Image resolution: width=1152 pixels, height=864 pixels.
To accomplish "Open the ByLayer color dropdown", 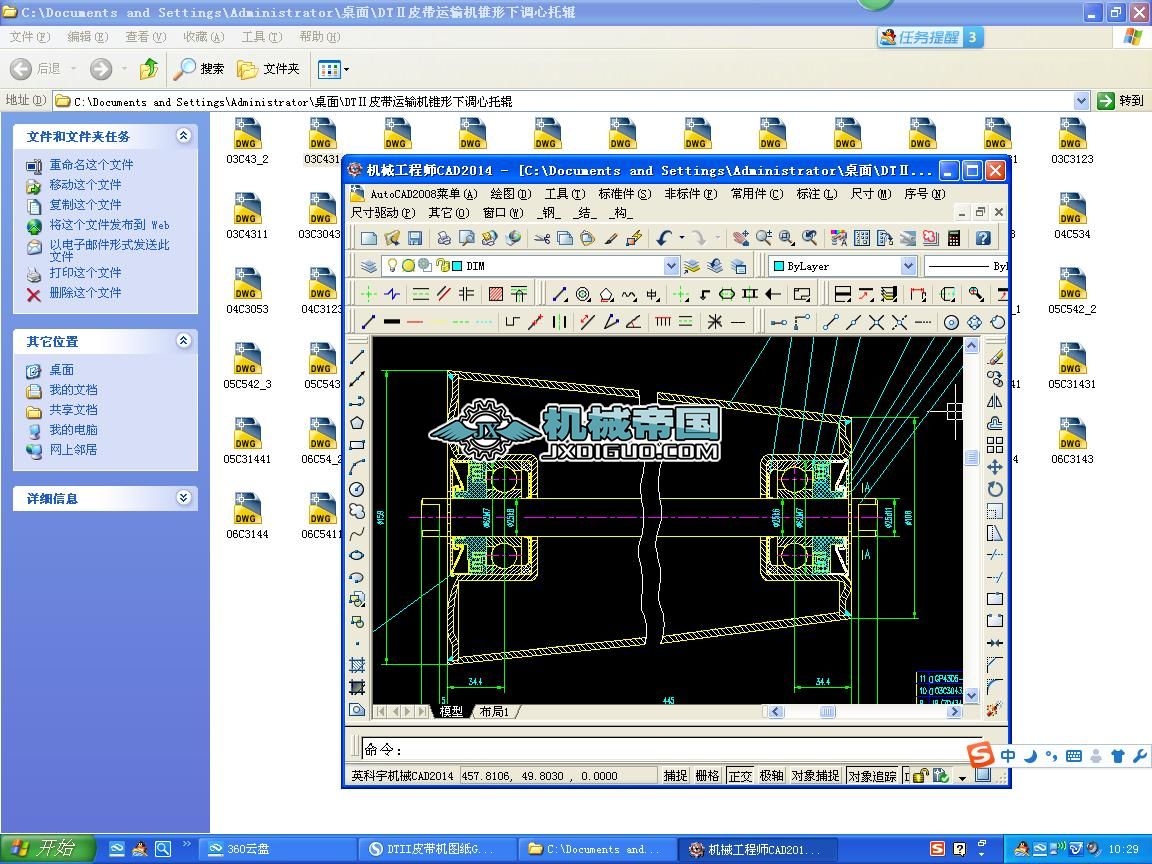I will [908, 266].
